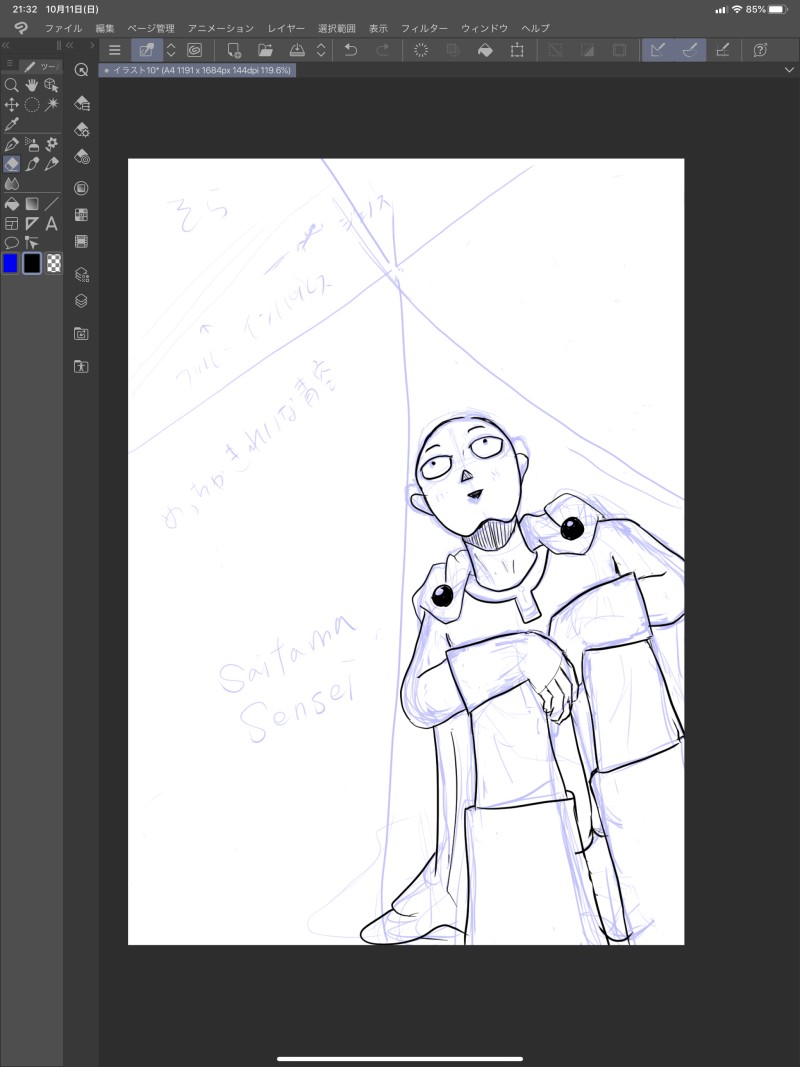Undo the last action

tap(351, 50)
